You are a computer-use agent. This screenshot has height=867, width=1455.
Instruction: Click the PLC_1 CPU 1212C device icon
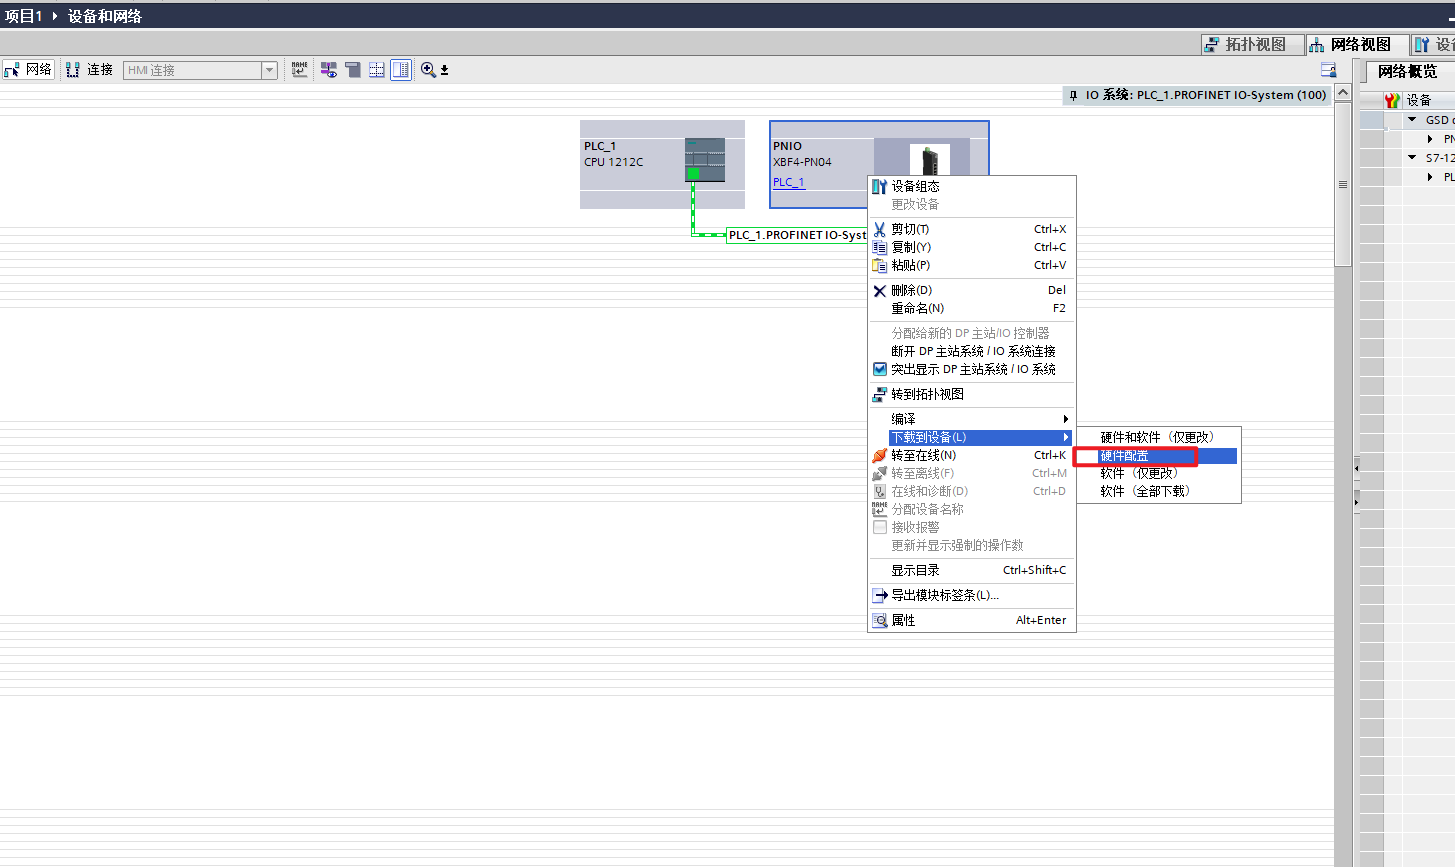[705, 159]
